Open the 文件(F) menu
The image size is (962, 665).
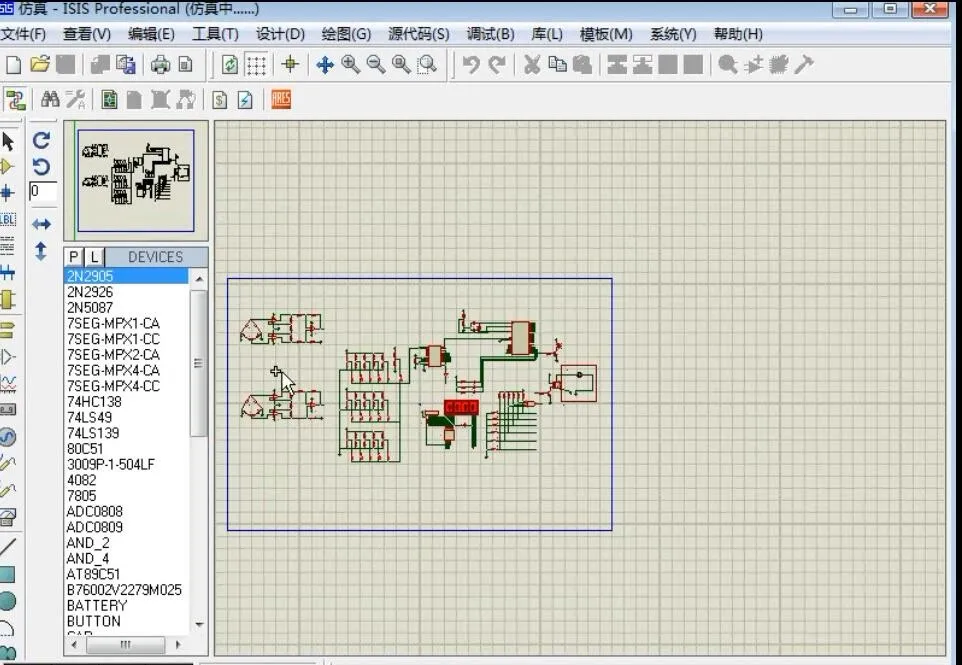click(23, 34)
